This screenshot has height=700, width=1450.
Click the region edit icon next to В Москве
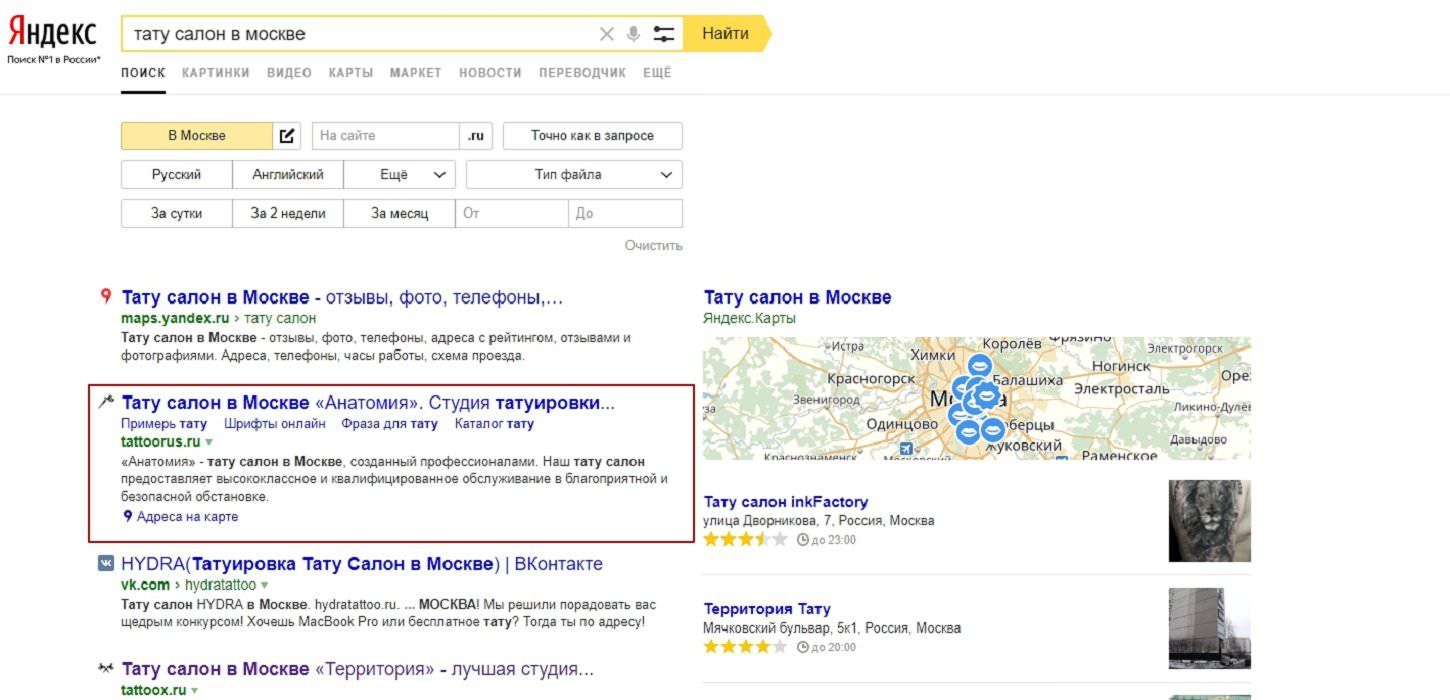pyautogui.click(x=287, y=136)
